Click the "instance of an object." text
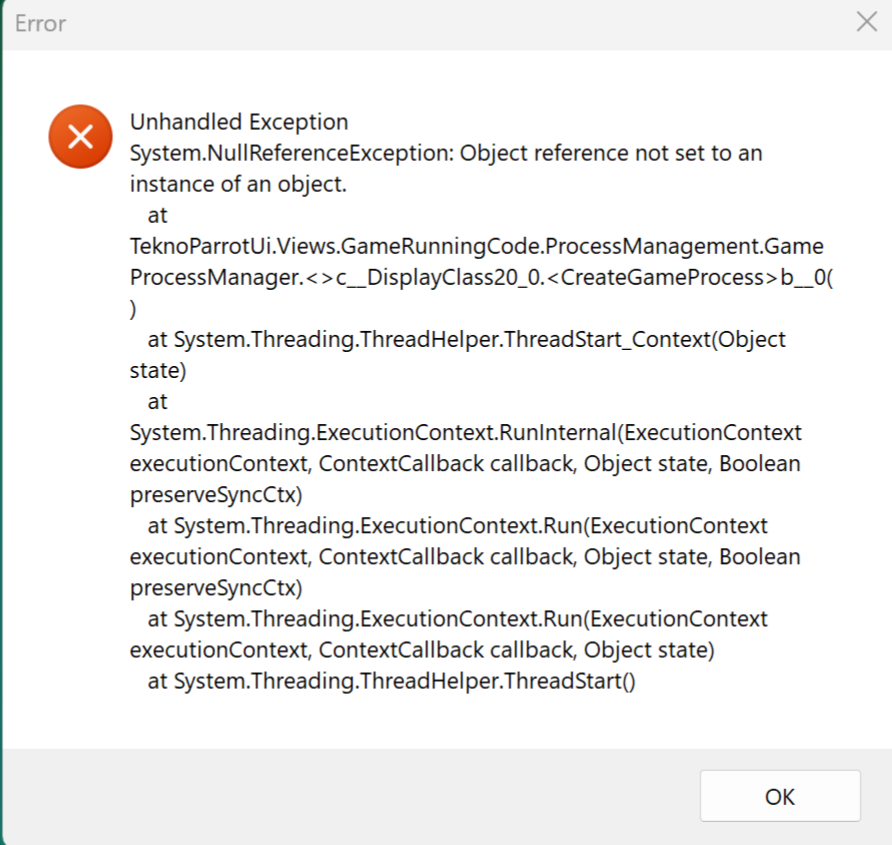 tap(238, 184)
